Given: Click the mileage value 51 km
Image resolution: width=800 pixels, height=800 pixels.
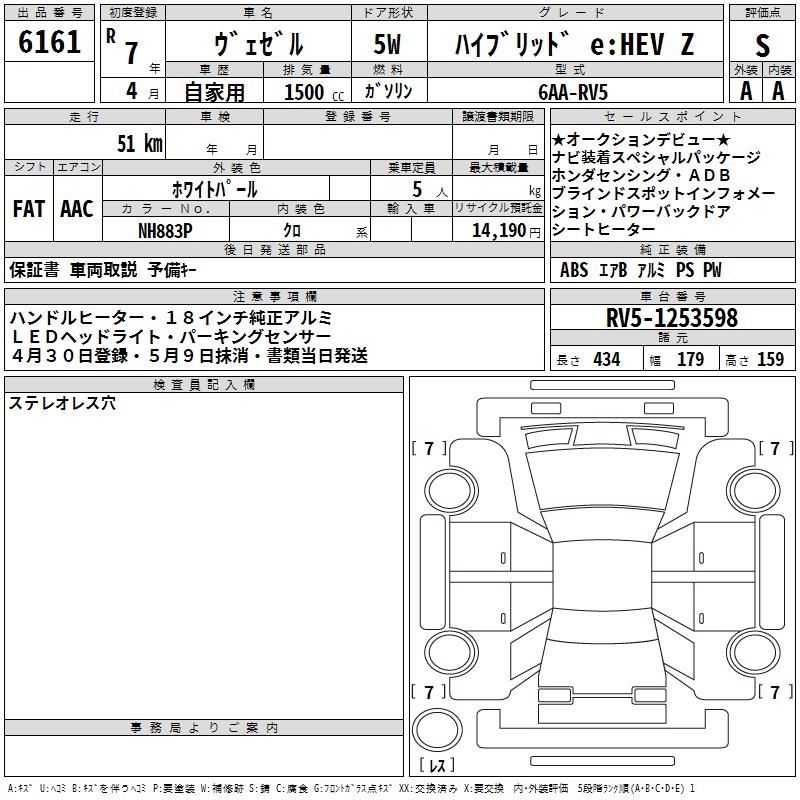Looking at the screenshot, I should 140,143.
